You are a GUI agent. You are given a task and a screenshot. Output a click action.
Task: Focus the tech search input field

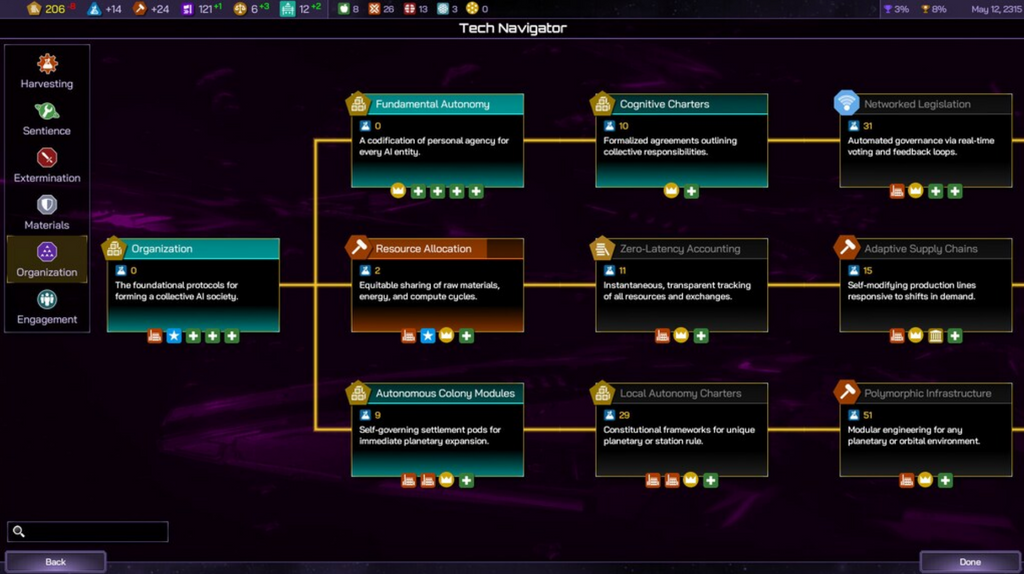tap(88, 532)
